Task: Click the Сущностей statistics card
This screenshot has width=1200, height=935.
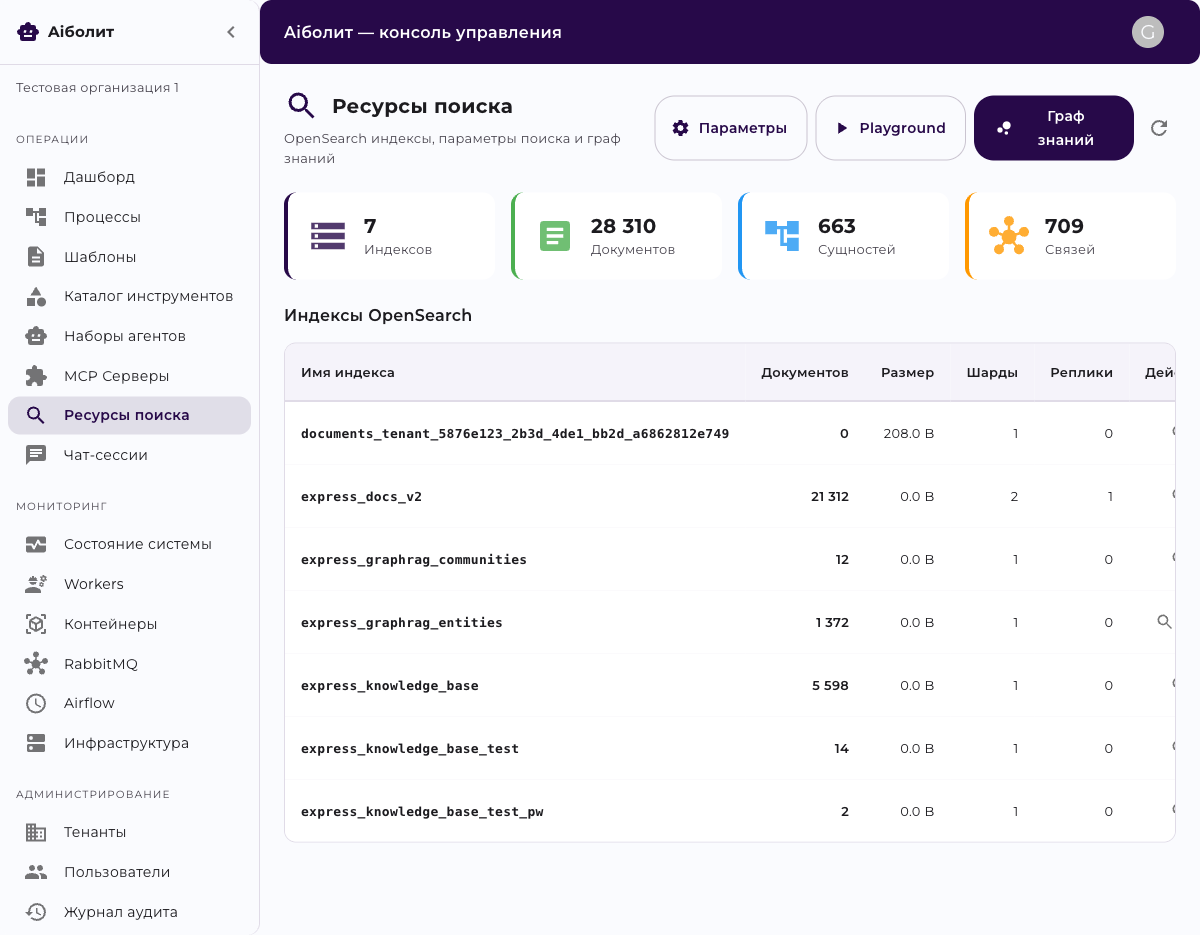Action: pyautogui.click(x=843, y=236)
